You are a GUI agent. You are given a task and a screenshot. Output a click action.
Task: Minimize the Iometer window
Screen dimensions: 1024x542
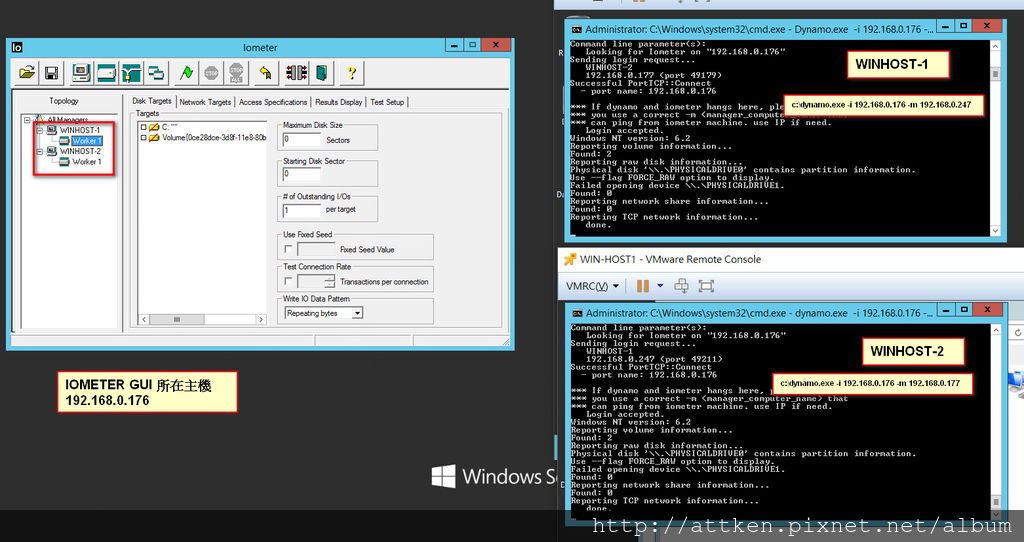[455, 44]
